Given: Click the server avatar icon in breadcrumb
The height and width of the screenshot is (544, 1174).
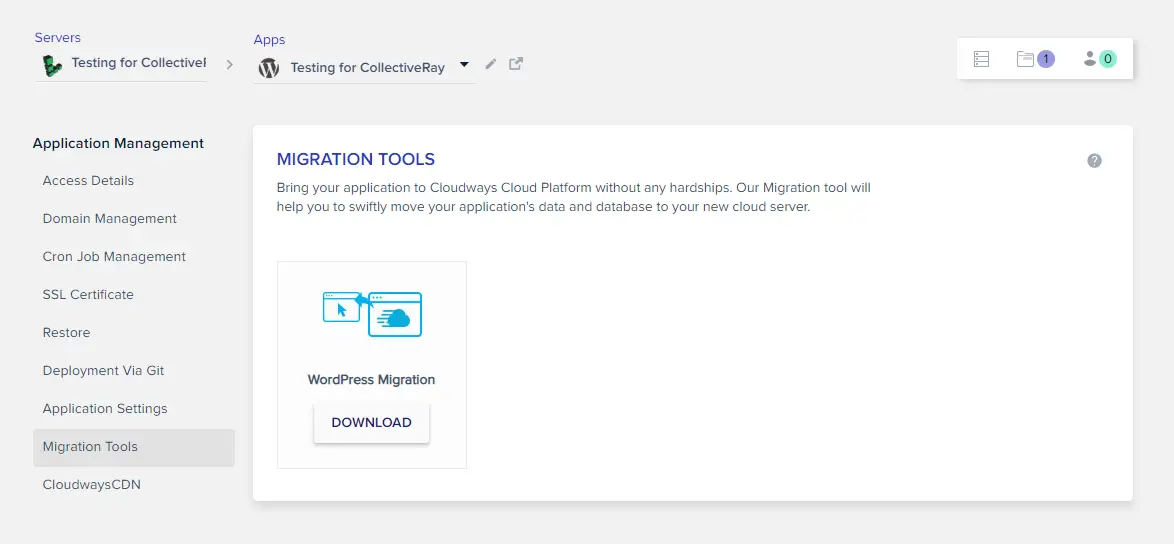Looking at the screenshot, I should [x=52, y=65].
